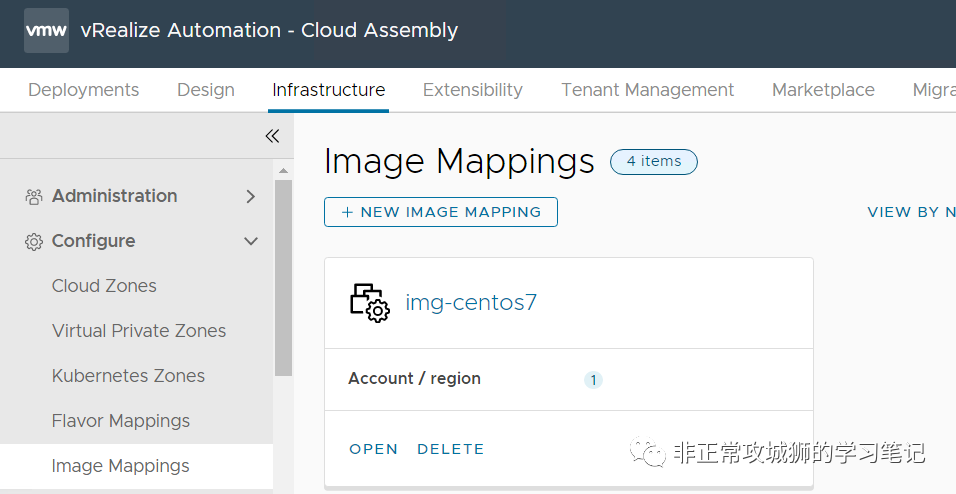Collapse the Configure section chevron
The width and height of the screenshot is (956, 494).
coord(251,242)
